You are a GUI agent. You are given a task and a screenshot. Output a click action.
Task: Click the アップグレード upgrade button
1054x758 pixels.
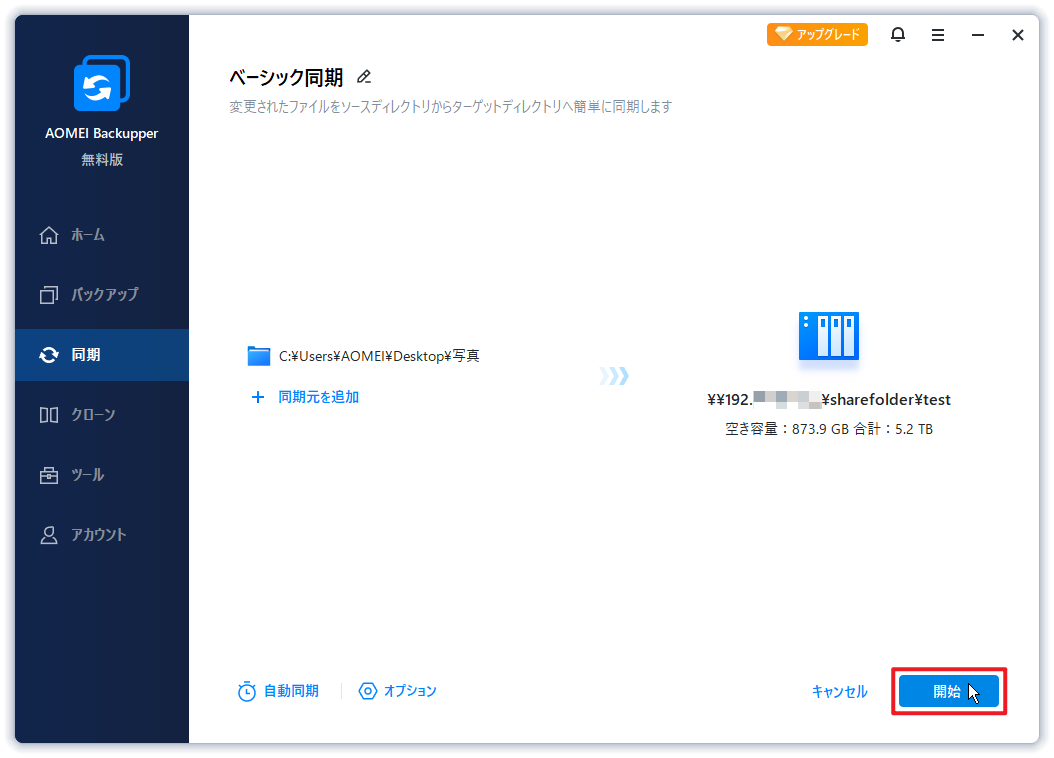pyautogui.click(x=817, y=34)
